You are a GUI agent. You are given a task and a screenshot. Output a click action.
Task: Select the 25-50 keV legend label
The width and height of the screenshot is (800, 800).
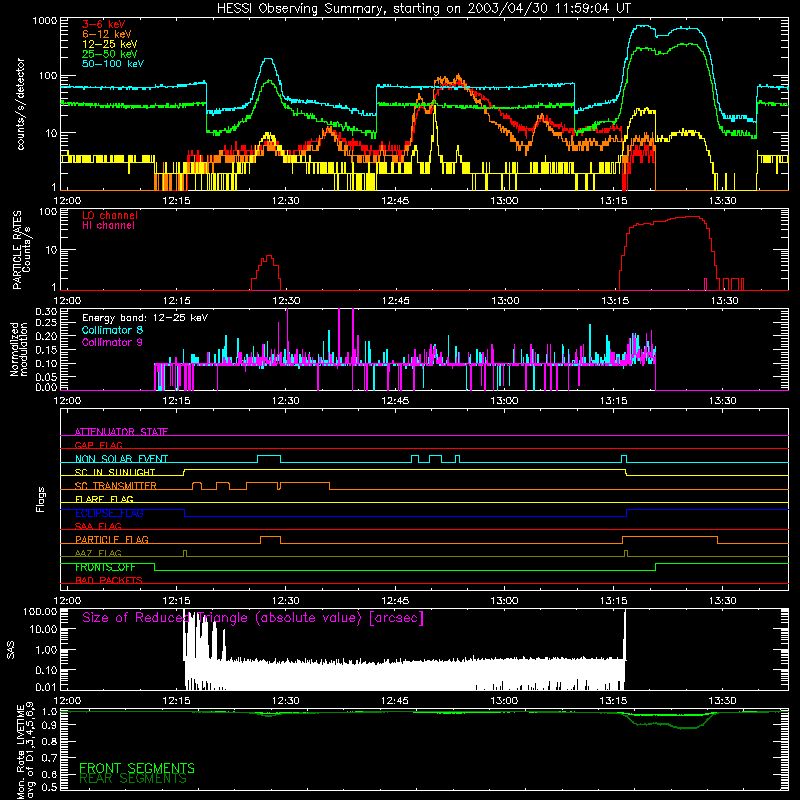click(x=110, y=54)
